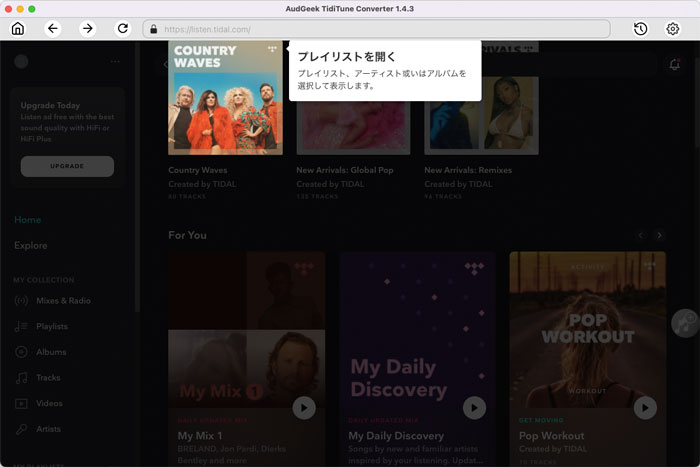The height and width of the screenshot is (467, 700).
Task: Click the 'プレイリストを開く' tooltip title
Action: pyautogui.click(x=346, y=57)
